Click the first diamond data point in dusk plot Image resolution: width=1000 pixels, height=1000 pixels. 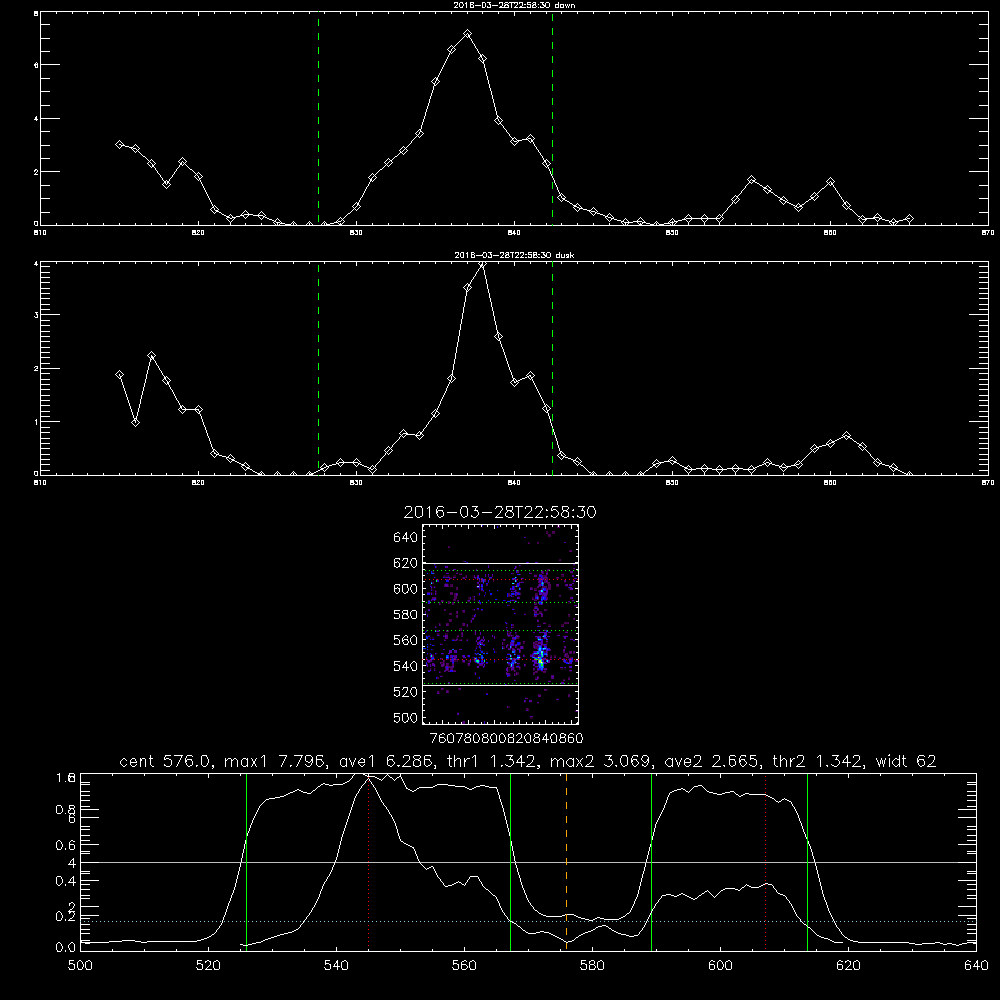click(119, 374)
